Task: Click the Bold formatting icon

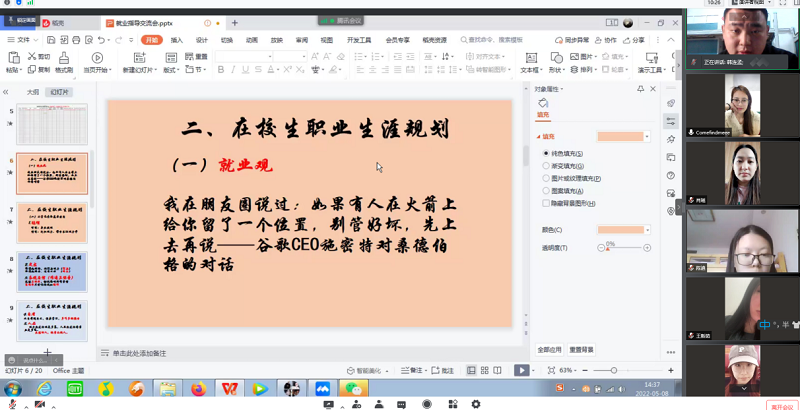Action: (220, 70)
